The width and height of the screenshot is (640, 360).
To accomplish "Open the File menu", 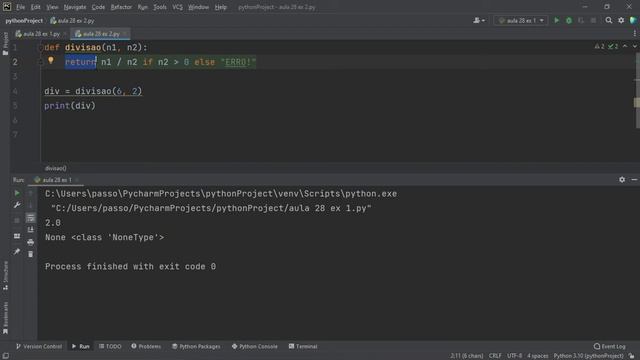I will pos(20,7).
